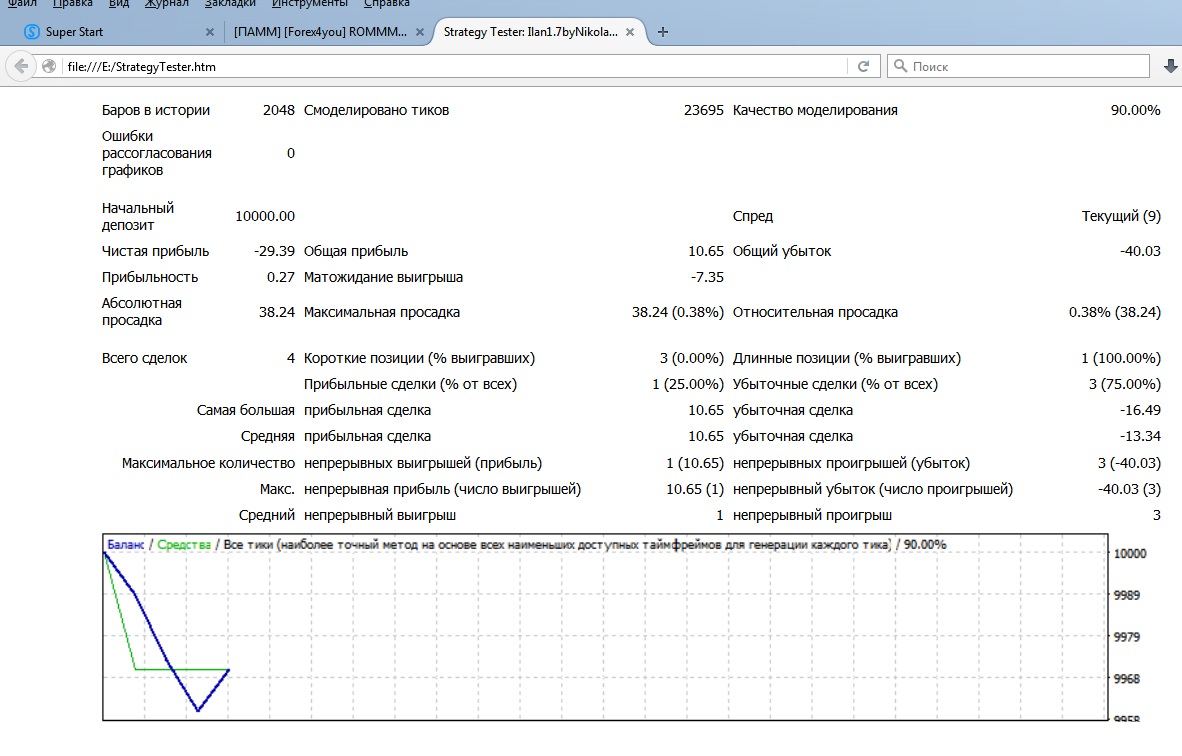Click 'Матожидание выигрыша' label
The width and height of the screenshot is (1182, 756).
pyautogui.click(x=383, y=277)
